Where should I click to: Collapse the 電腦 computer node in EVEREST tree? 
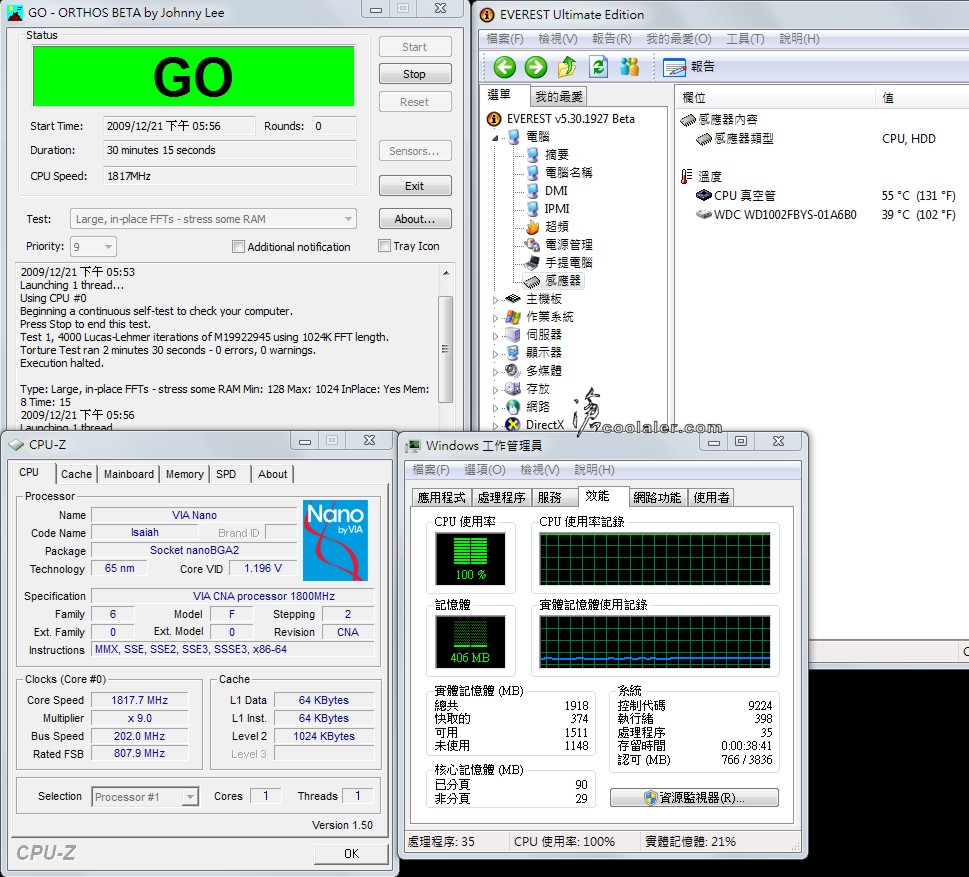click(495, 137)
